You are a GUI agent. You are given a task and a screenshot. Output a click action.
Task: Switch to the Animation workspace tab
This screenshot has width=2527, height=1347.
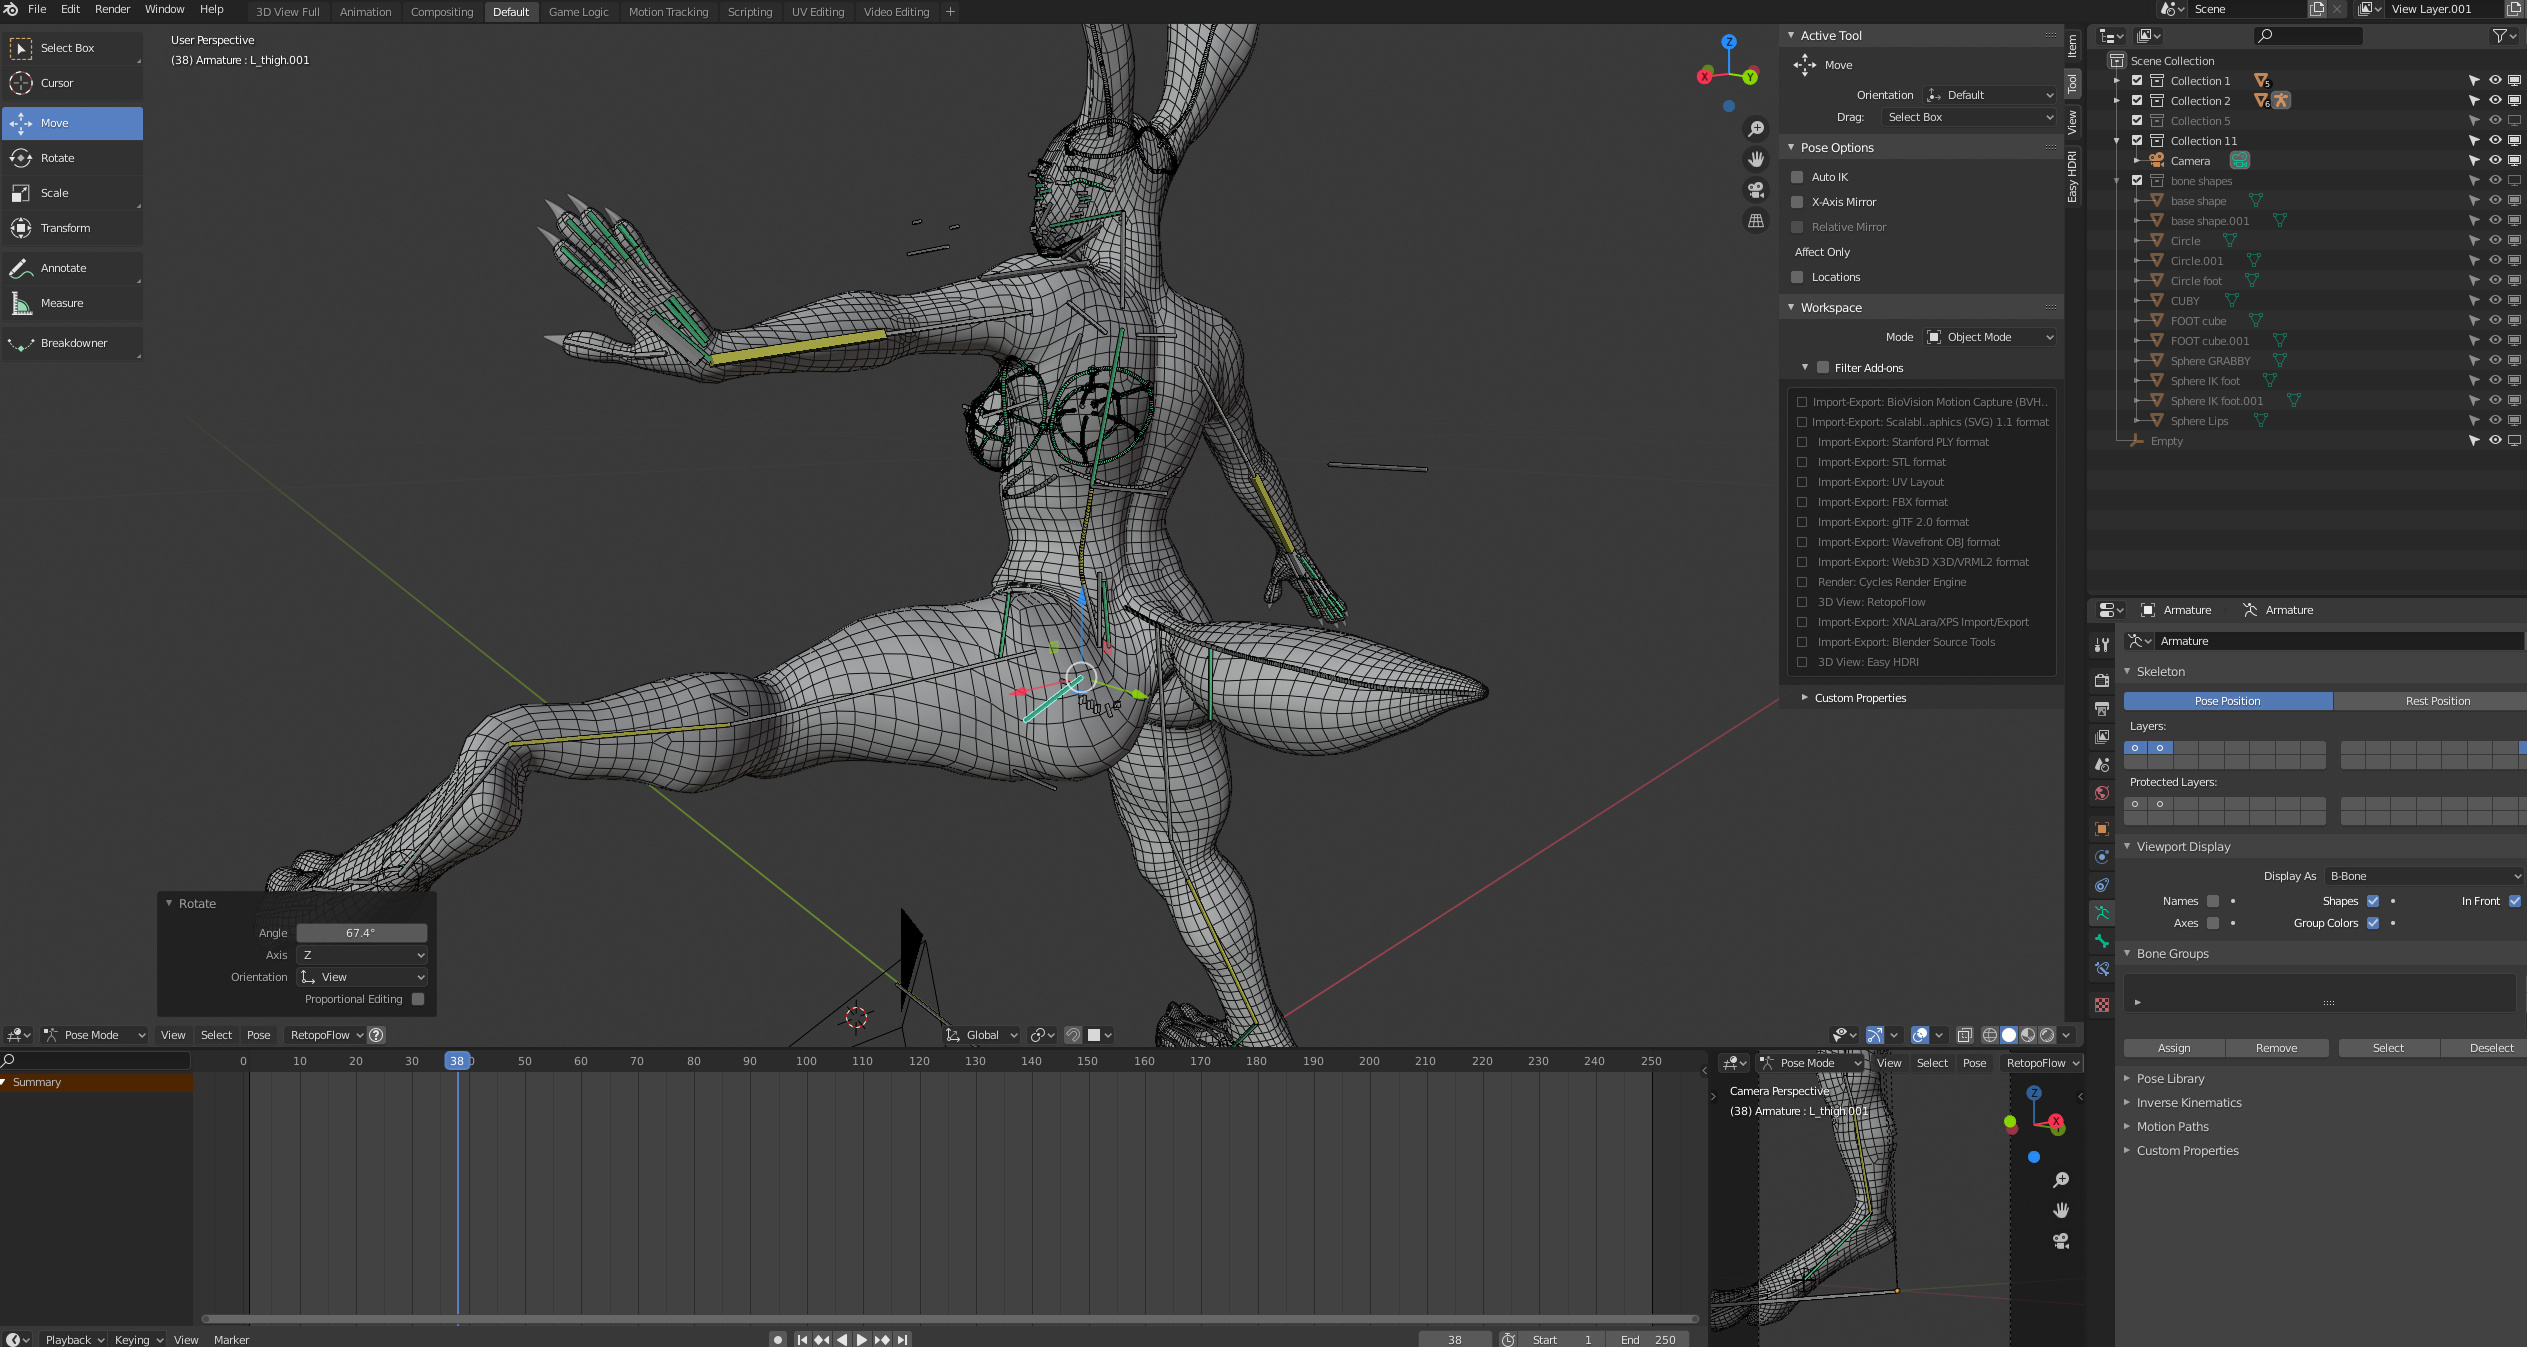(365, 12)
